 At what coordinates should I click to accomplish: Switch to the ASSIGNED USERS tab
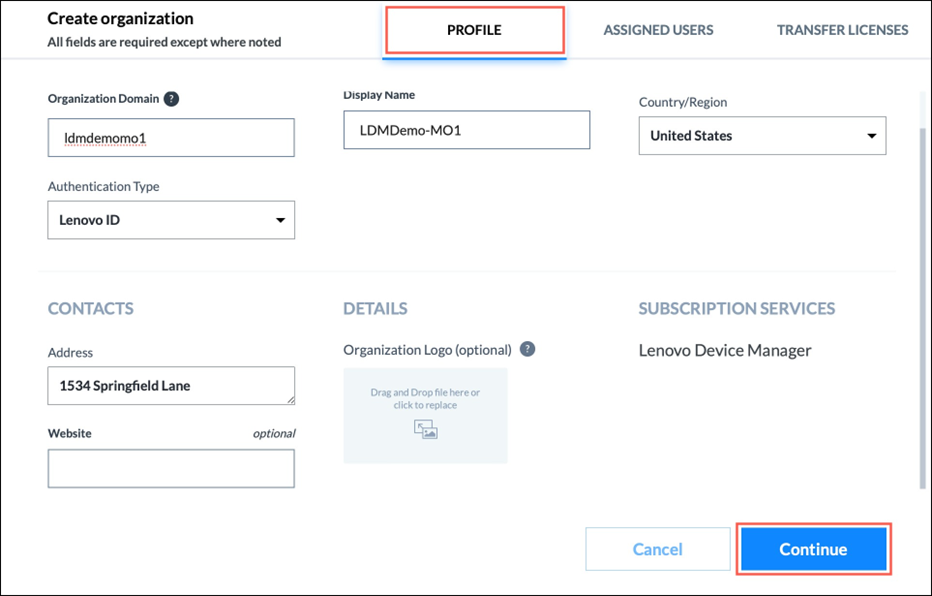(x=658, y=30)
